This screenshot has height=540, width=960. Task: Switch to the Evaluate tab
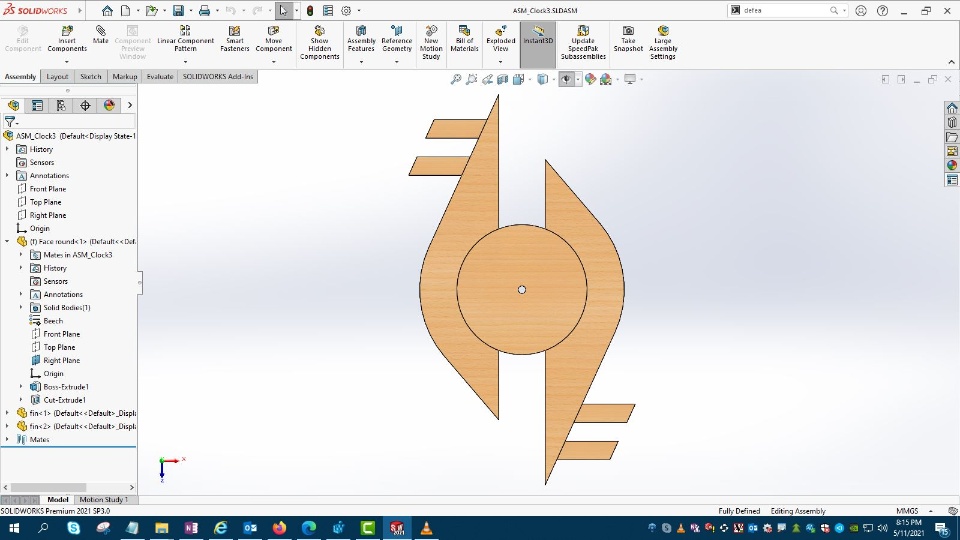[159, 76]
